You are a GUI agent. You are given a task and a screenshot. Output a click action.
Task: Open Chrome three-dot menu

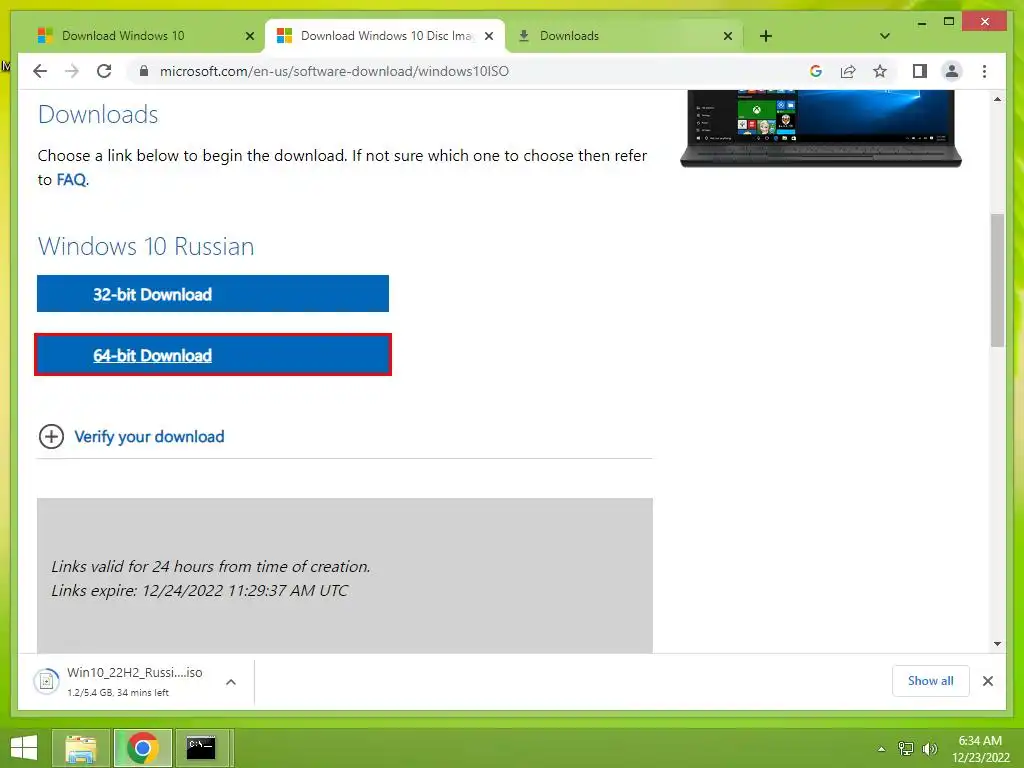click(x=984, y=71)
